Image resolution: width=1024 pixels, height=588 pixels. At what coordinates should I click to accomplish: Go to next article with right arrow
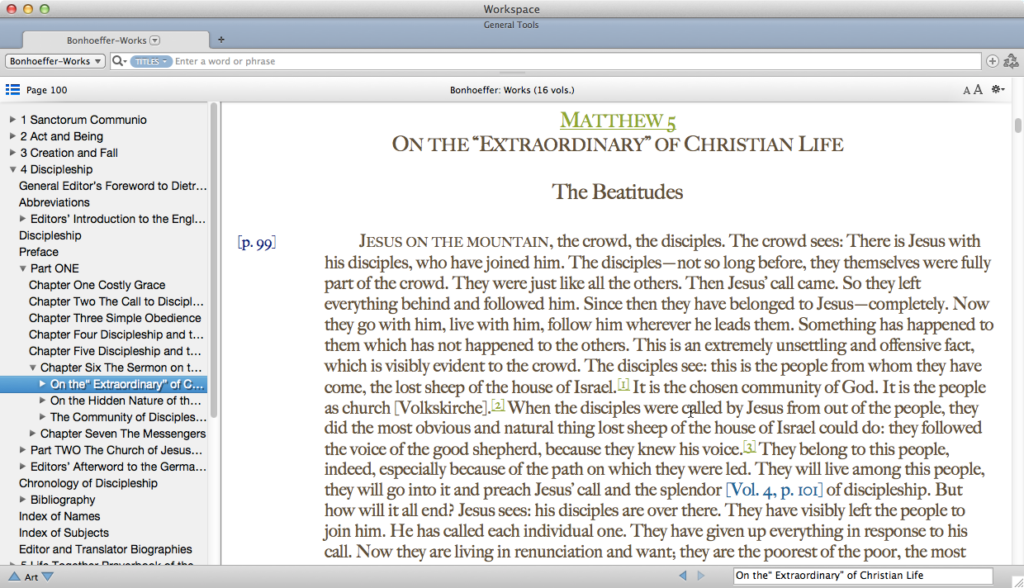(x=701, y=576)
